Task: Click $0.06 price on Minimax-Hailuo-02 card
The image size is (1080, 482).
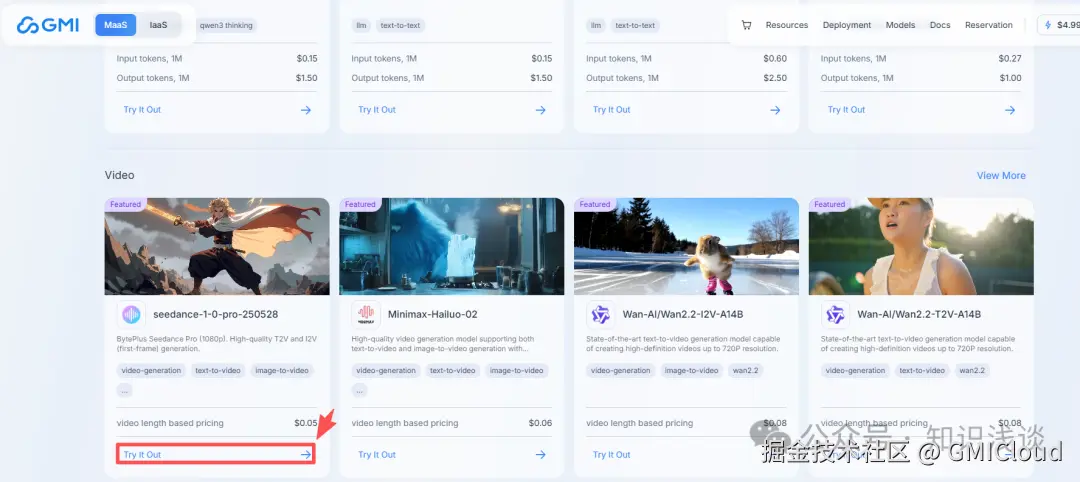Action: [540, 423]
